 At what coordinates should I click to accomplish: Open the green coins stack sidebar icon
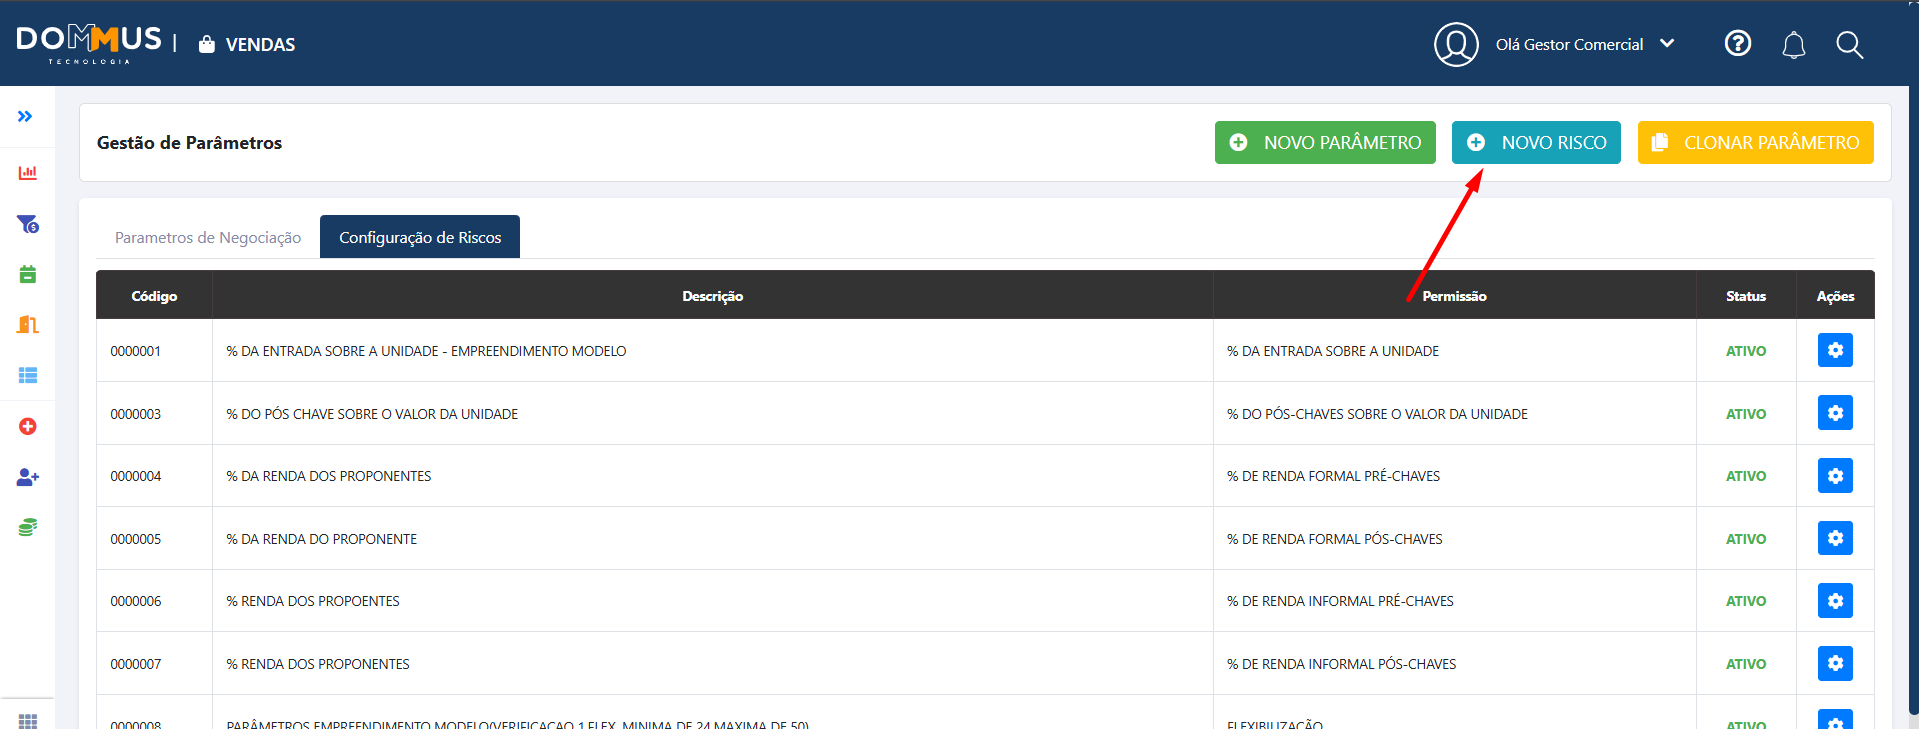click(x=28, y=527)
